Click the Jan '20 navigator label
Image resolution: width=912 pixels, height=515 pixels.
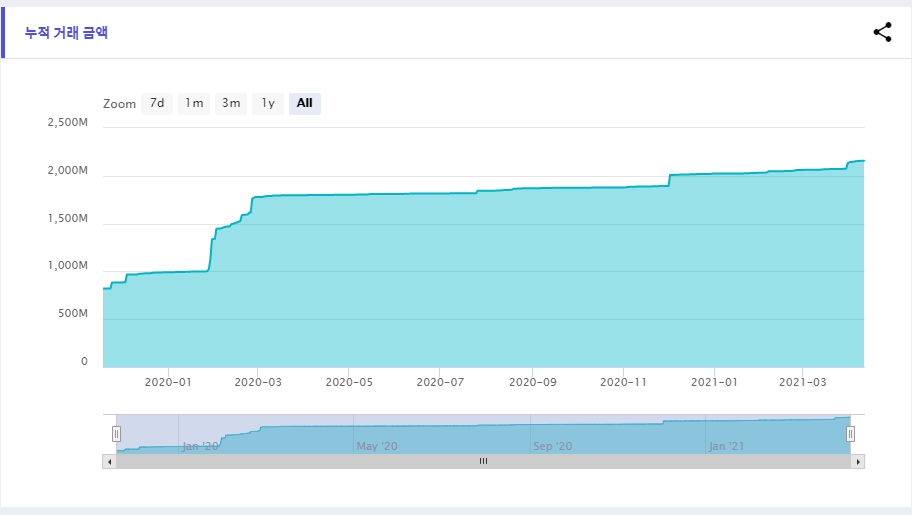[x=200, y=446]
